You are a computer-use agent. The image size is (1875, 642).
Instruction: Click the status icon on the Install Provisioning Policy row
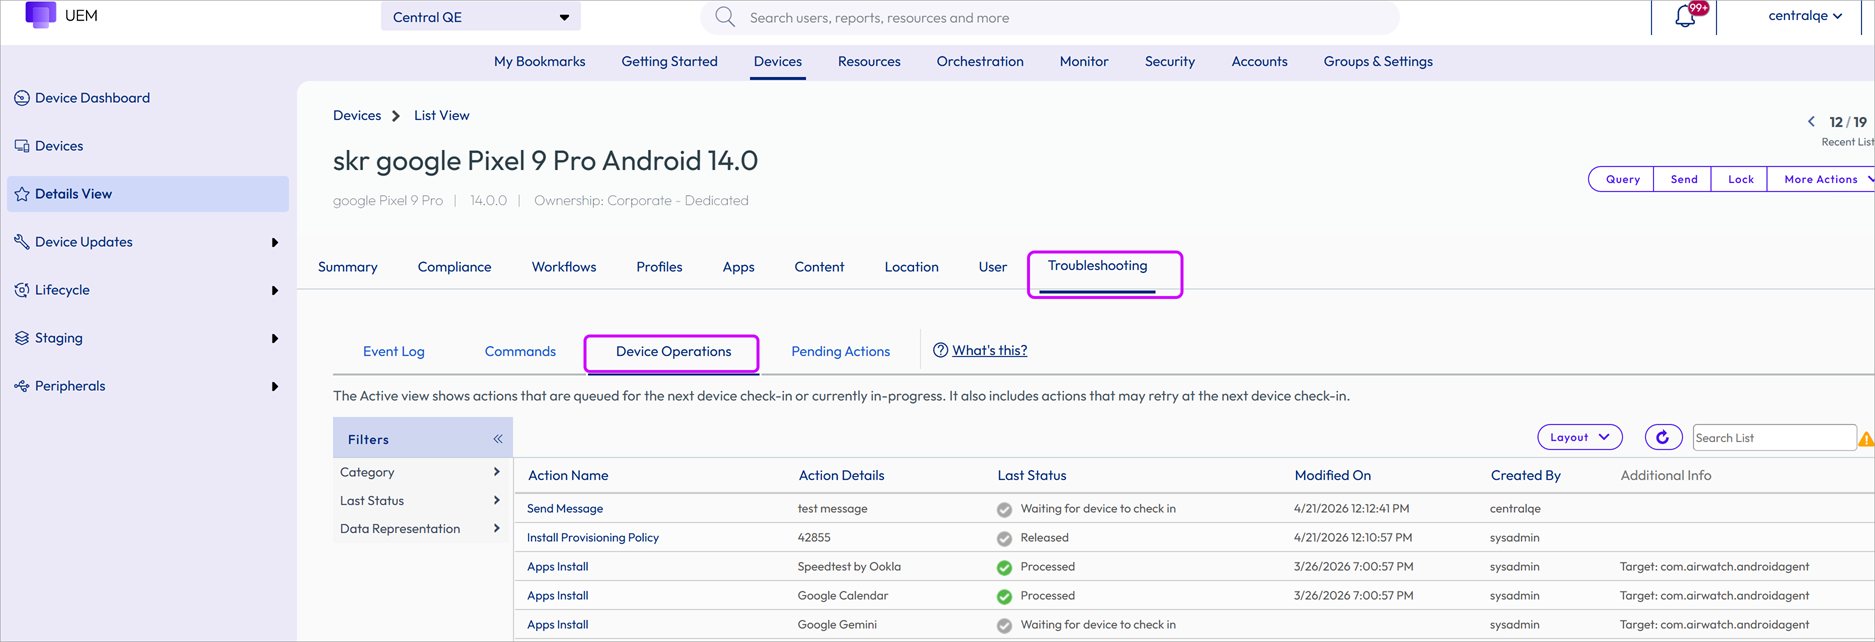tap(1004, 538)
